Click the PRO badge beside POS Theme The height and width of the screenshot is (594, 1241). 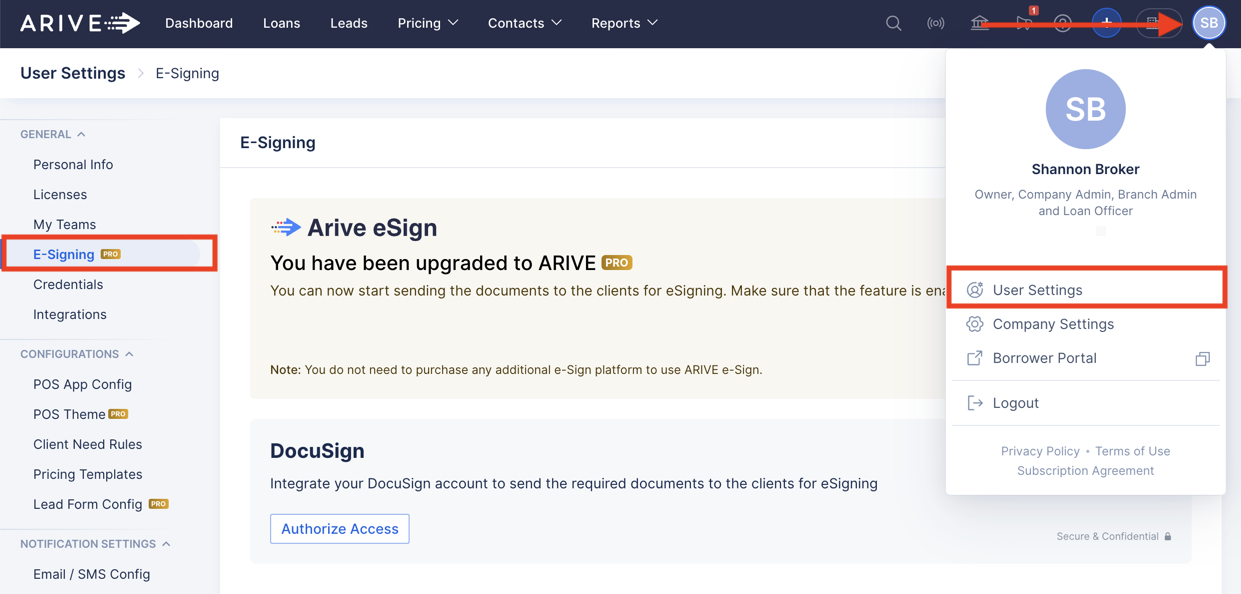pos(118,414)
